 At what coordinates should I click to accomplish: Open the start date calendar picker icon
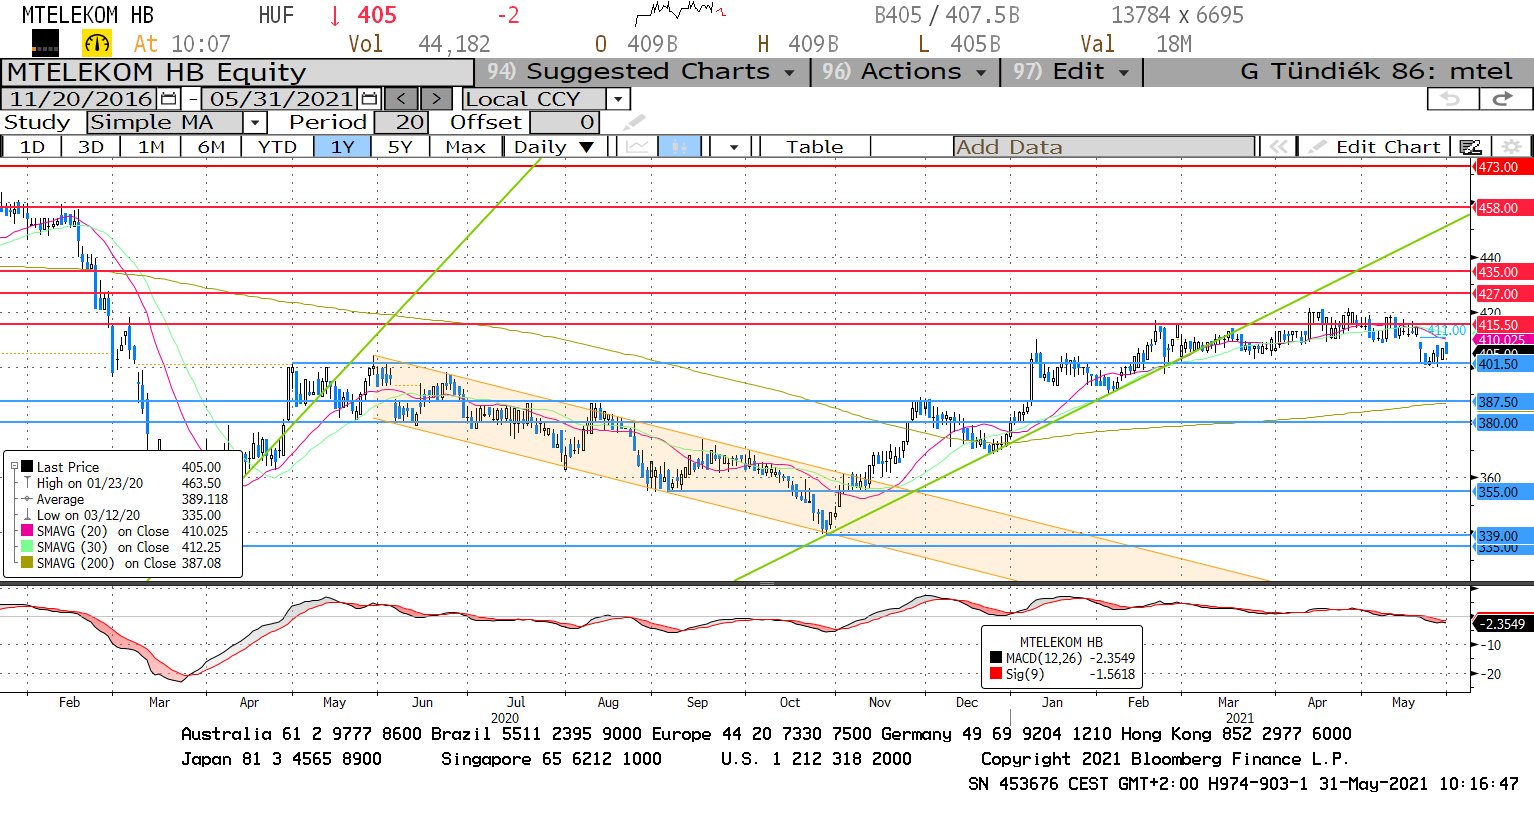click(x=168, y=99)
